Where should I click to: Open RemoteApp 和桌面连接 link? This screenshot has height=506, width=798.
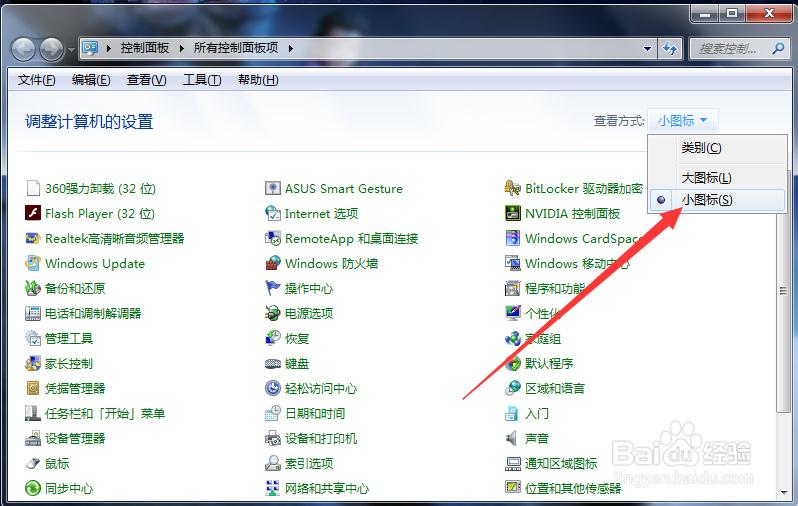pos(352,239)
